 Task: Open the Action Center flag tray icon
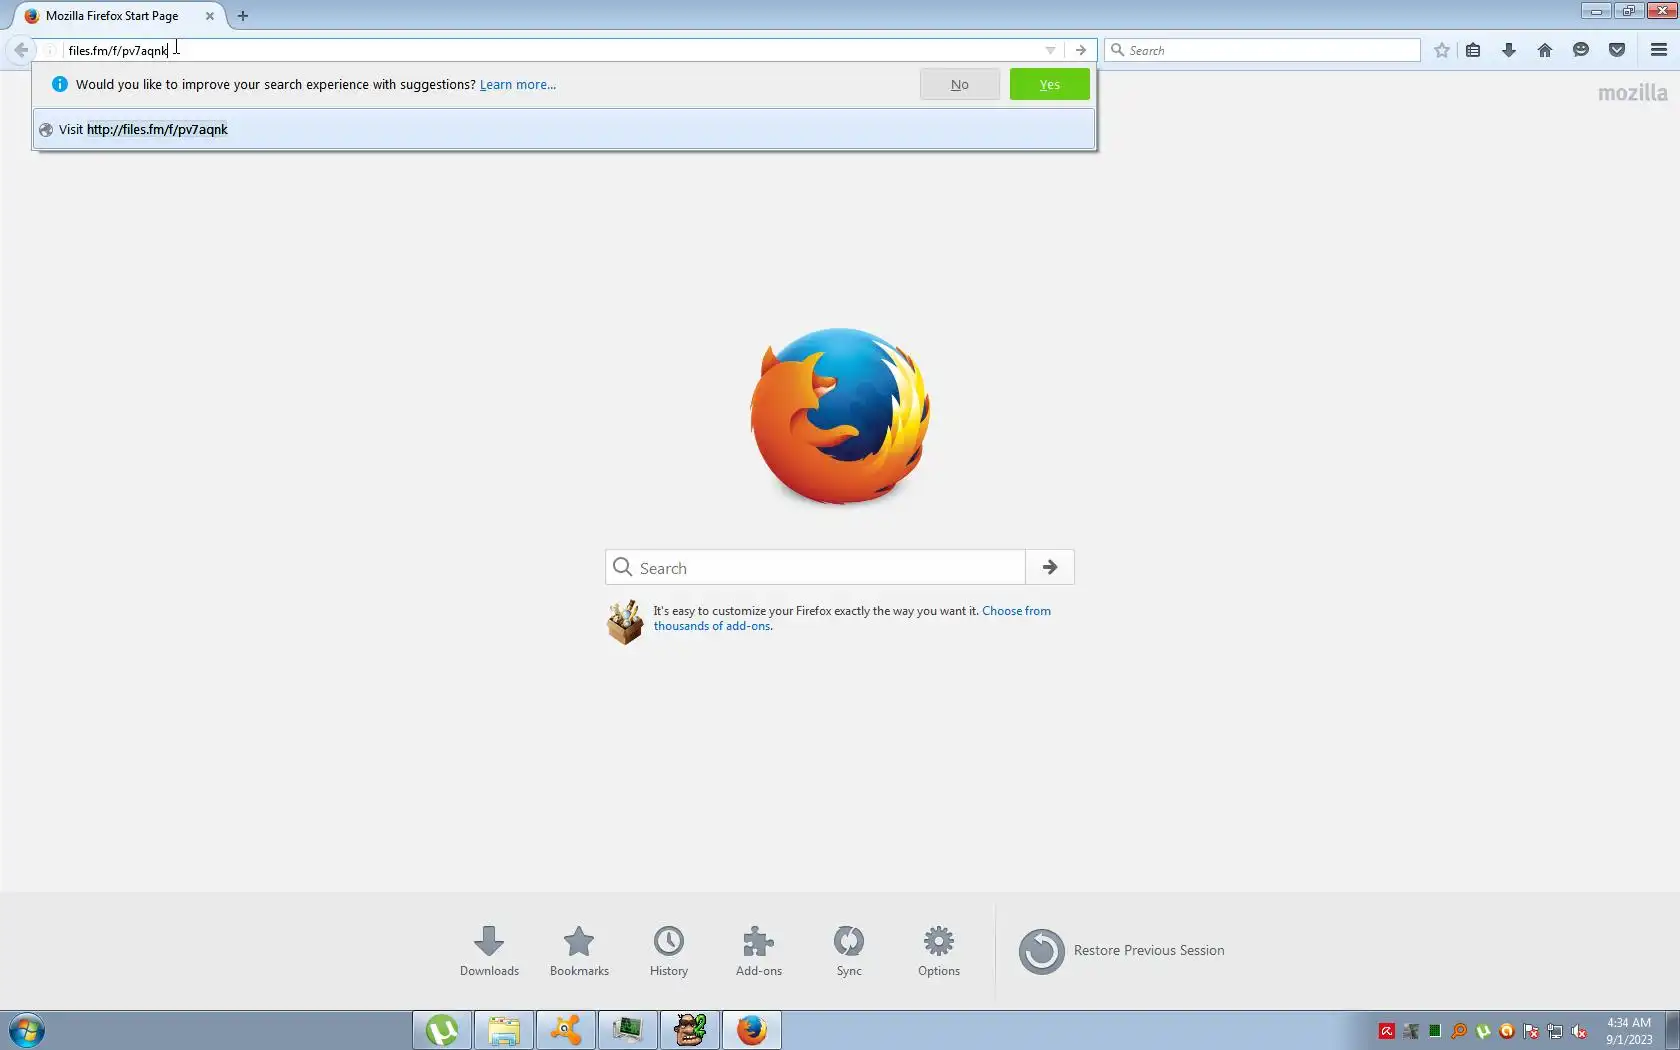click(1531, 1031)
